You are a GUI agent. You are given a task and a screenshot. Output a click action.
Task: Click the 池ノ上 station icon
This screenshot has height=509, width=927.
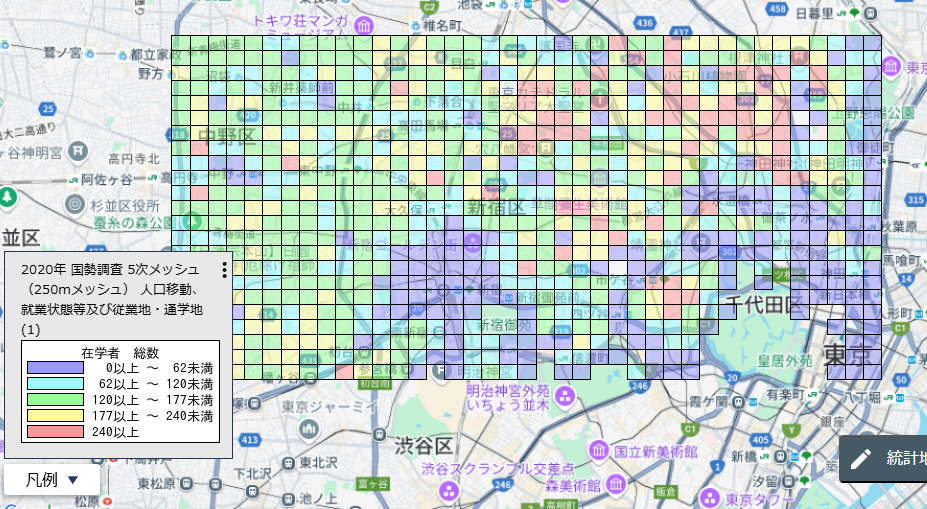[x=289, y=499]
